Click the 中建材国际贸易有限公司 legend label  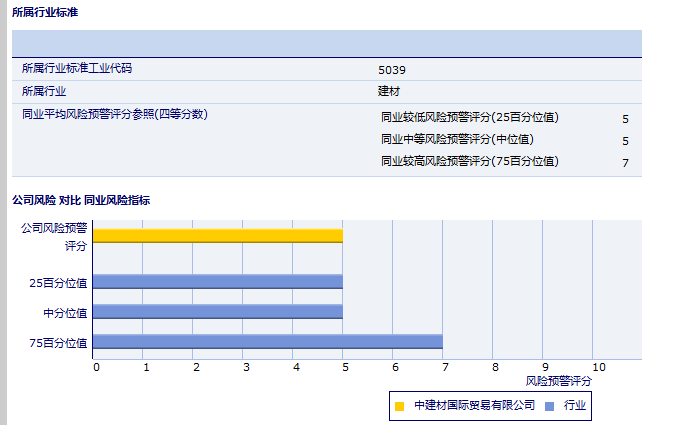point(472,406)
